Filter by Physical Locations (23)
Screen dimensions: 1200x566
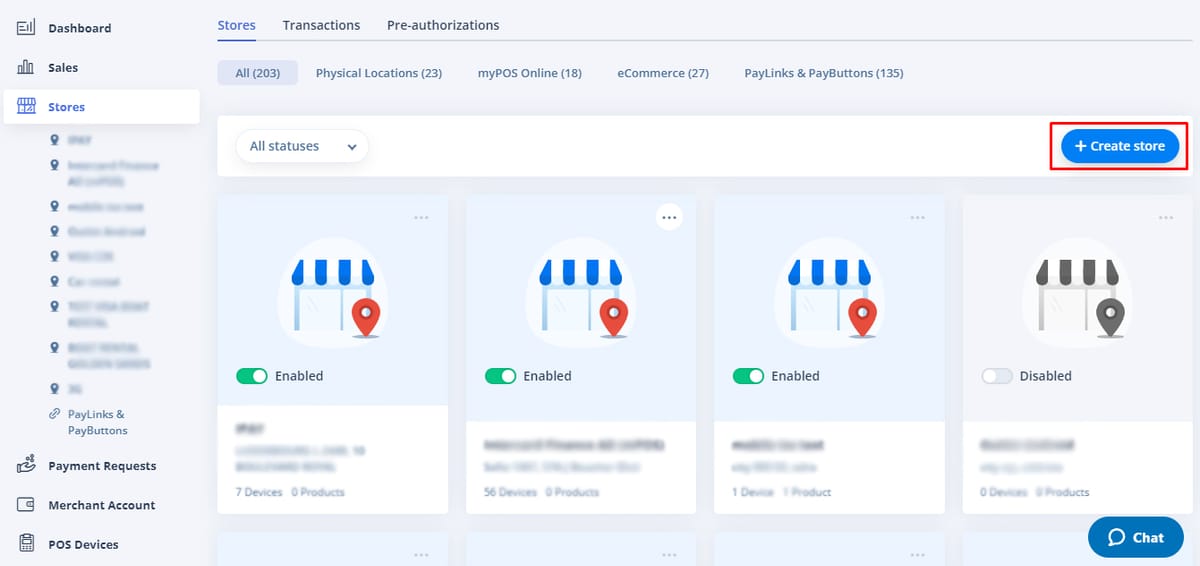click(378, 73)
